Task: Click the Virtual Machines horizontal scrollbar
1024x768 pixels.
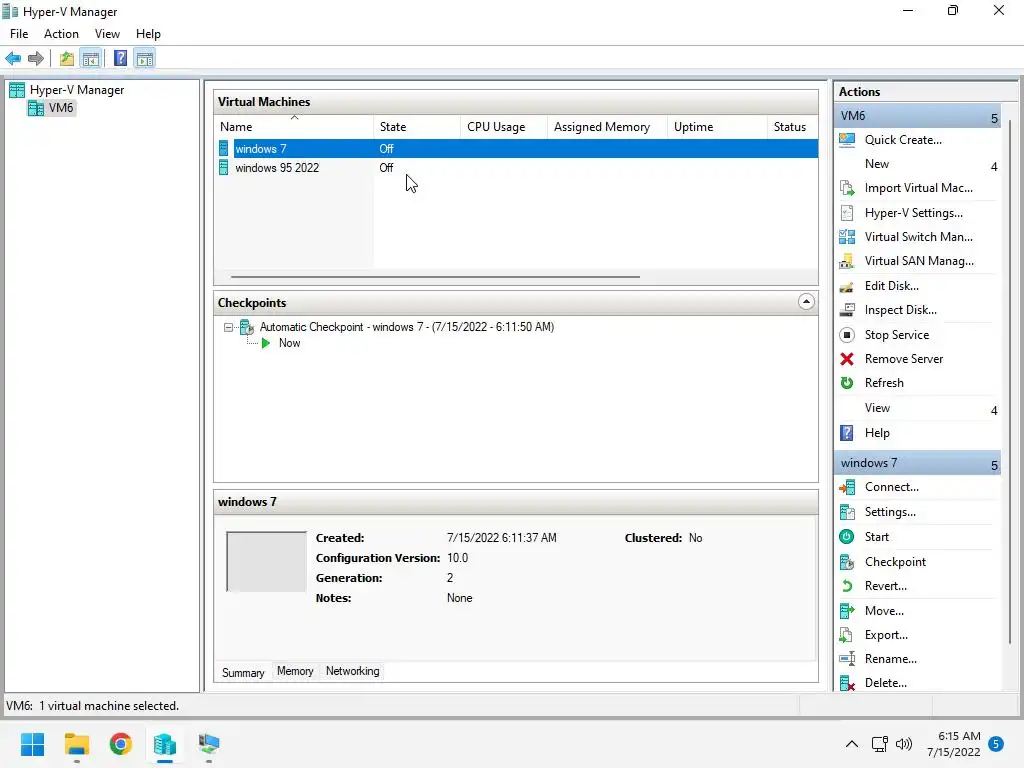Action: click(x=435, y=277)
